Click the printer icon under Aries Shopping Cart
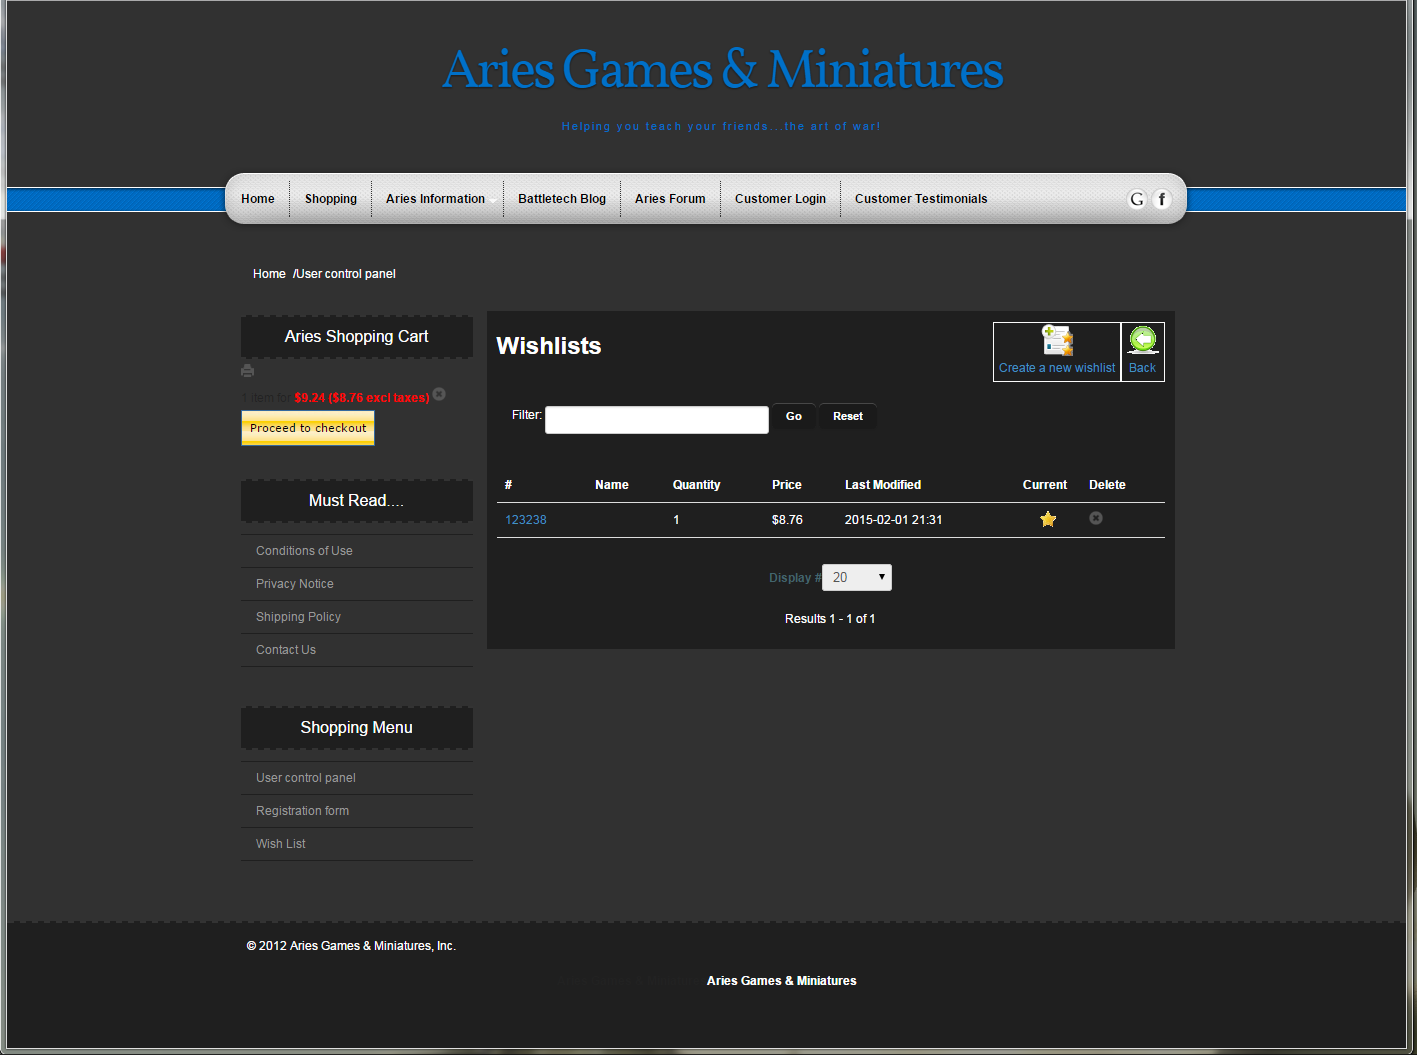 [247, 371]
